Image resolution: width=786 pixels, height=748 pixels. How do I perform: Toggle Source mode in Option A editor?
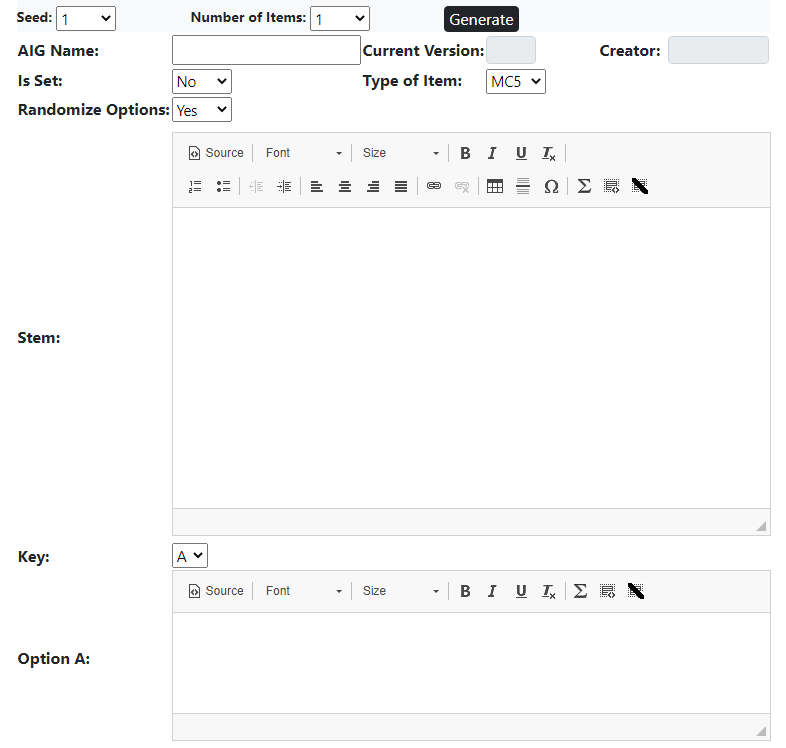point(216,591)
